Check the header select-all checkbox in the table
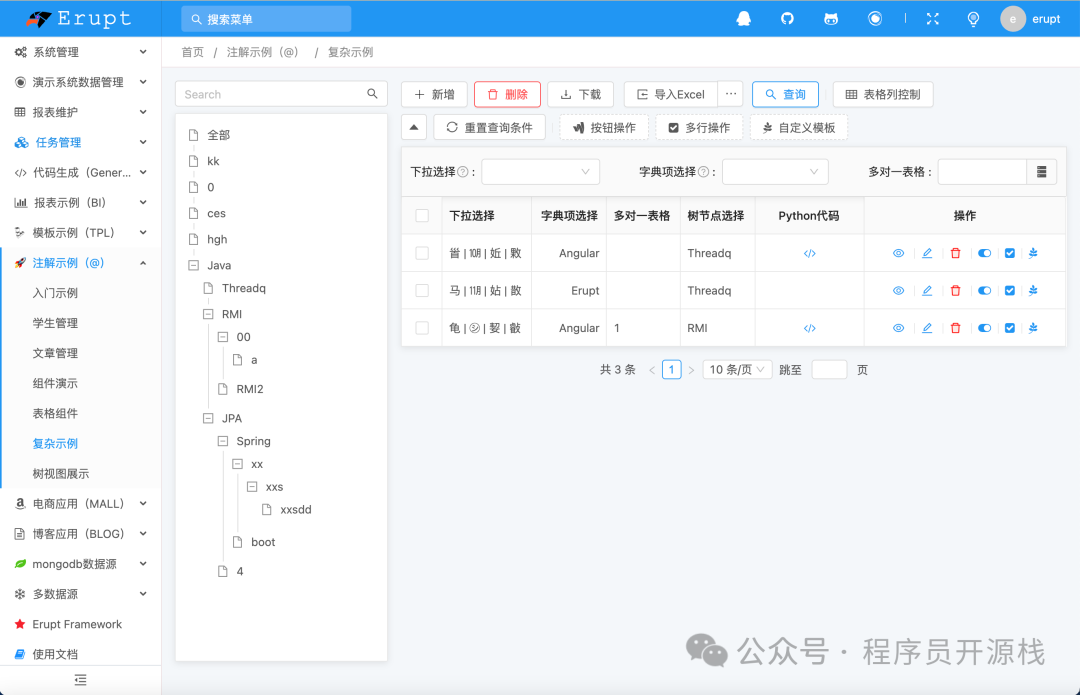The image size is (1080, 695). 422,215
